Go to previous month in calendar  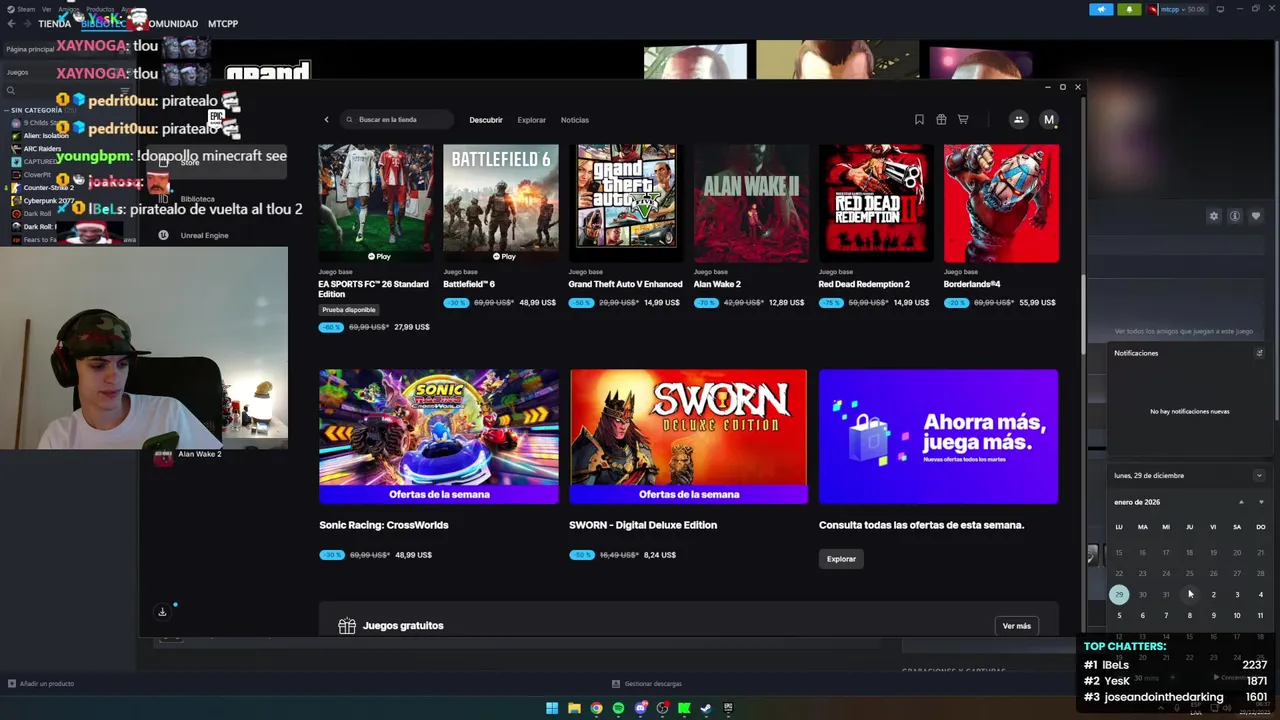click(1241, 502)
